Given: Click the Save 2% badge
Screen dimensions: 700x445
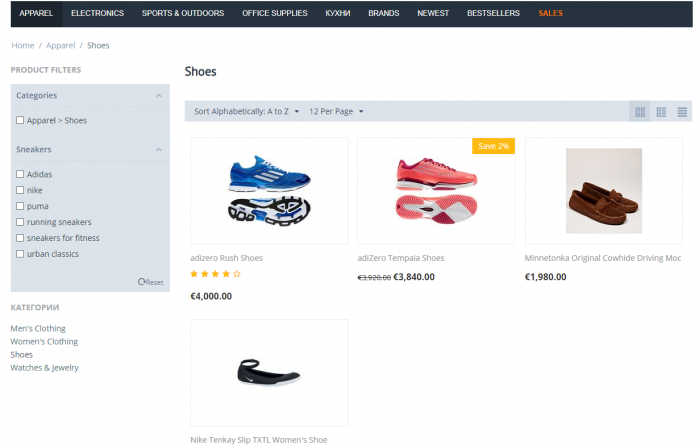Looking at the screenshot, I should (x=493, y=146).
